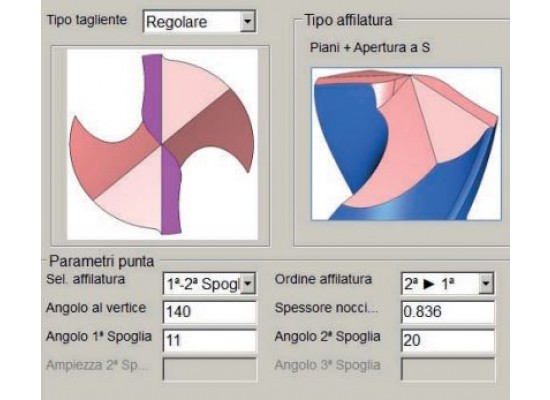Click the Angolo 2ª Spoglia field showing 20

click(448, 340)
